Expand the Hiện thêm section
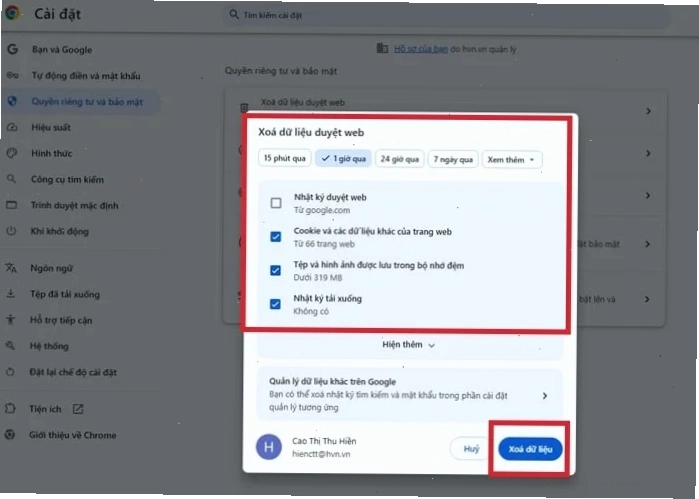699x499 pixels. point(408,345)
